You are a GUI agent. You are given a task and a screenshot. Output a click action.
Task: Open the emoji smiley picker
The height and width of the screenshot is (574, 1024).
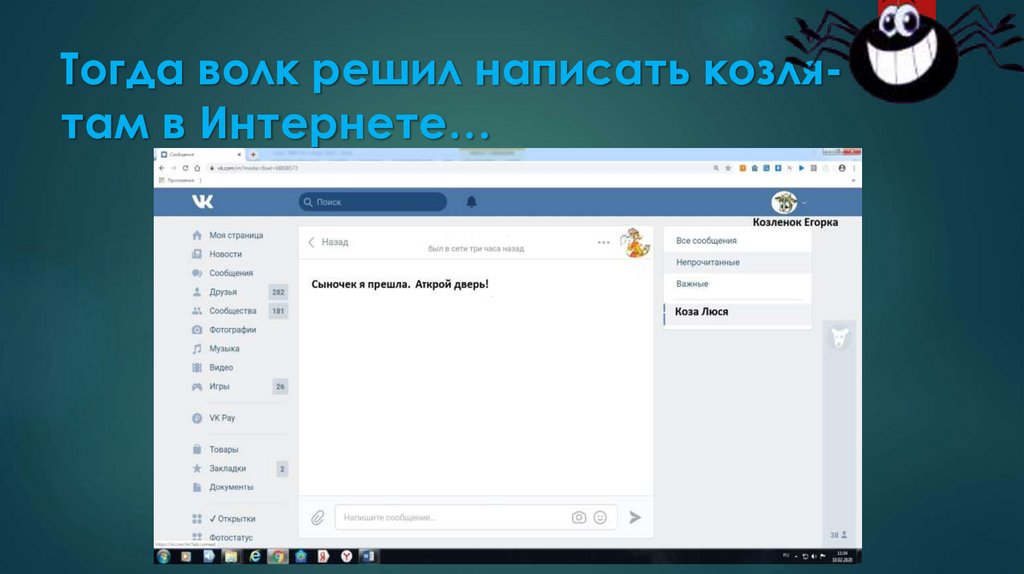600,517
